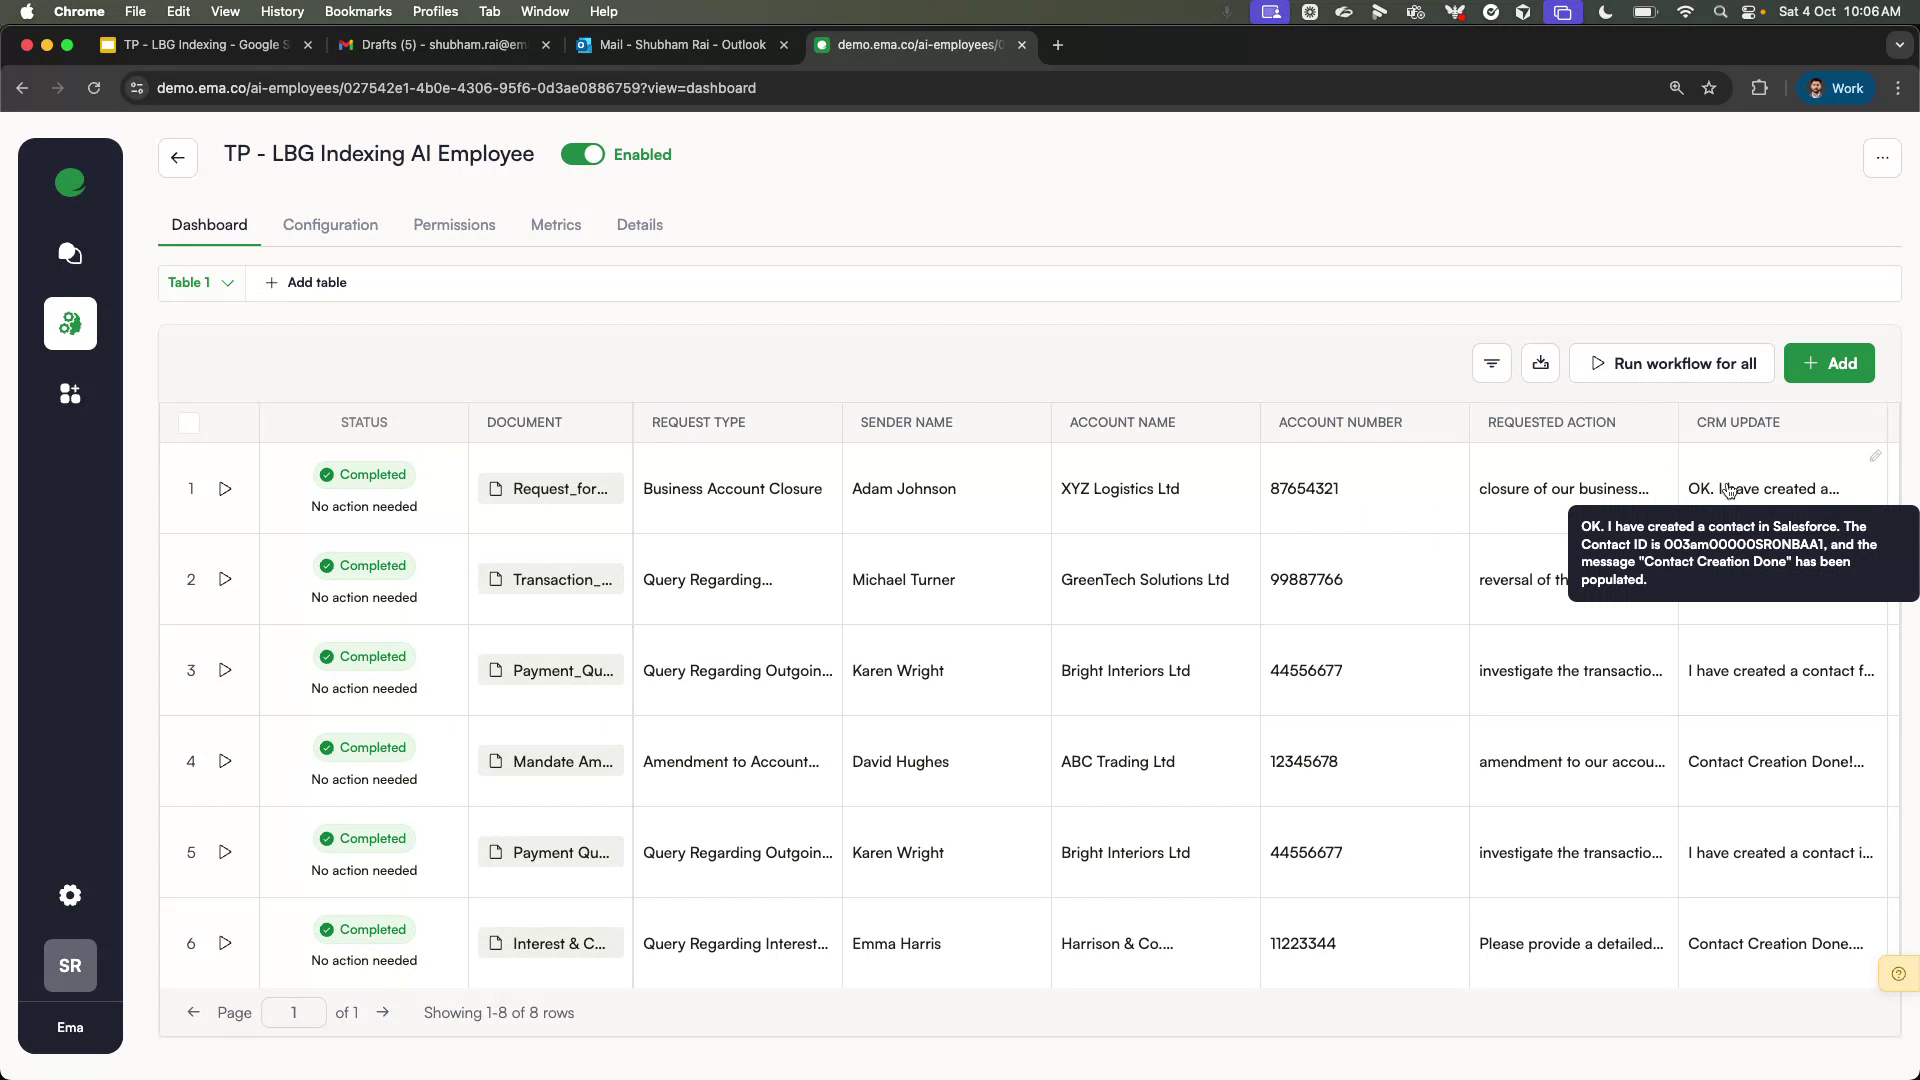Click the export/download icon next to the filter
Screen dimensions: 1920x1080
pyautogui.click(x=1540, y=363)
